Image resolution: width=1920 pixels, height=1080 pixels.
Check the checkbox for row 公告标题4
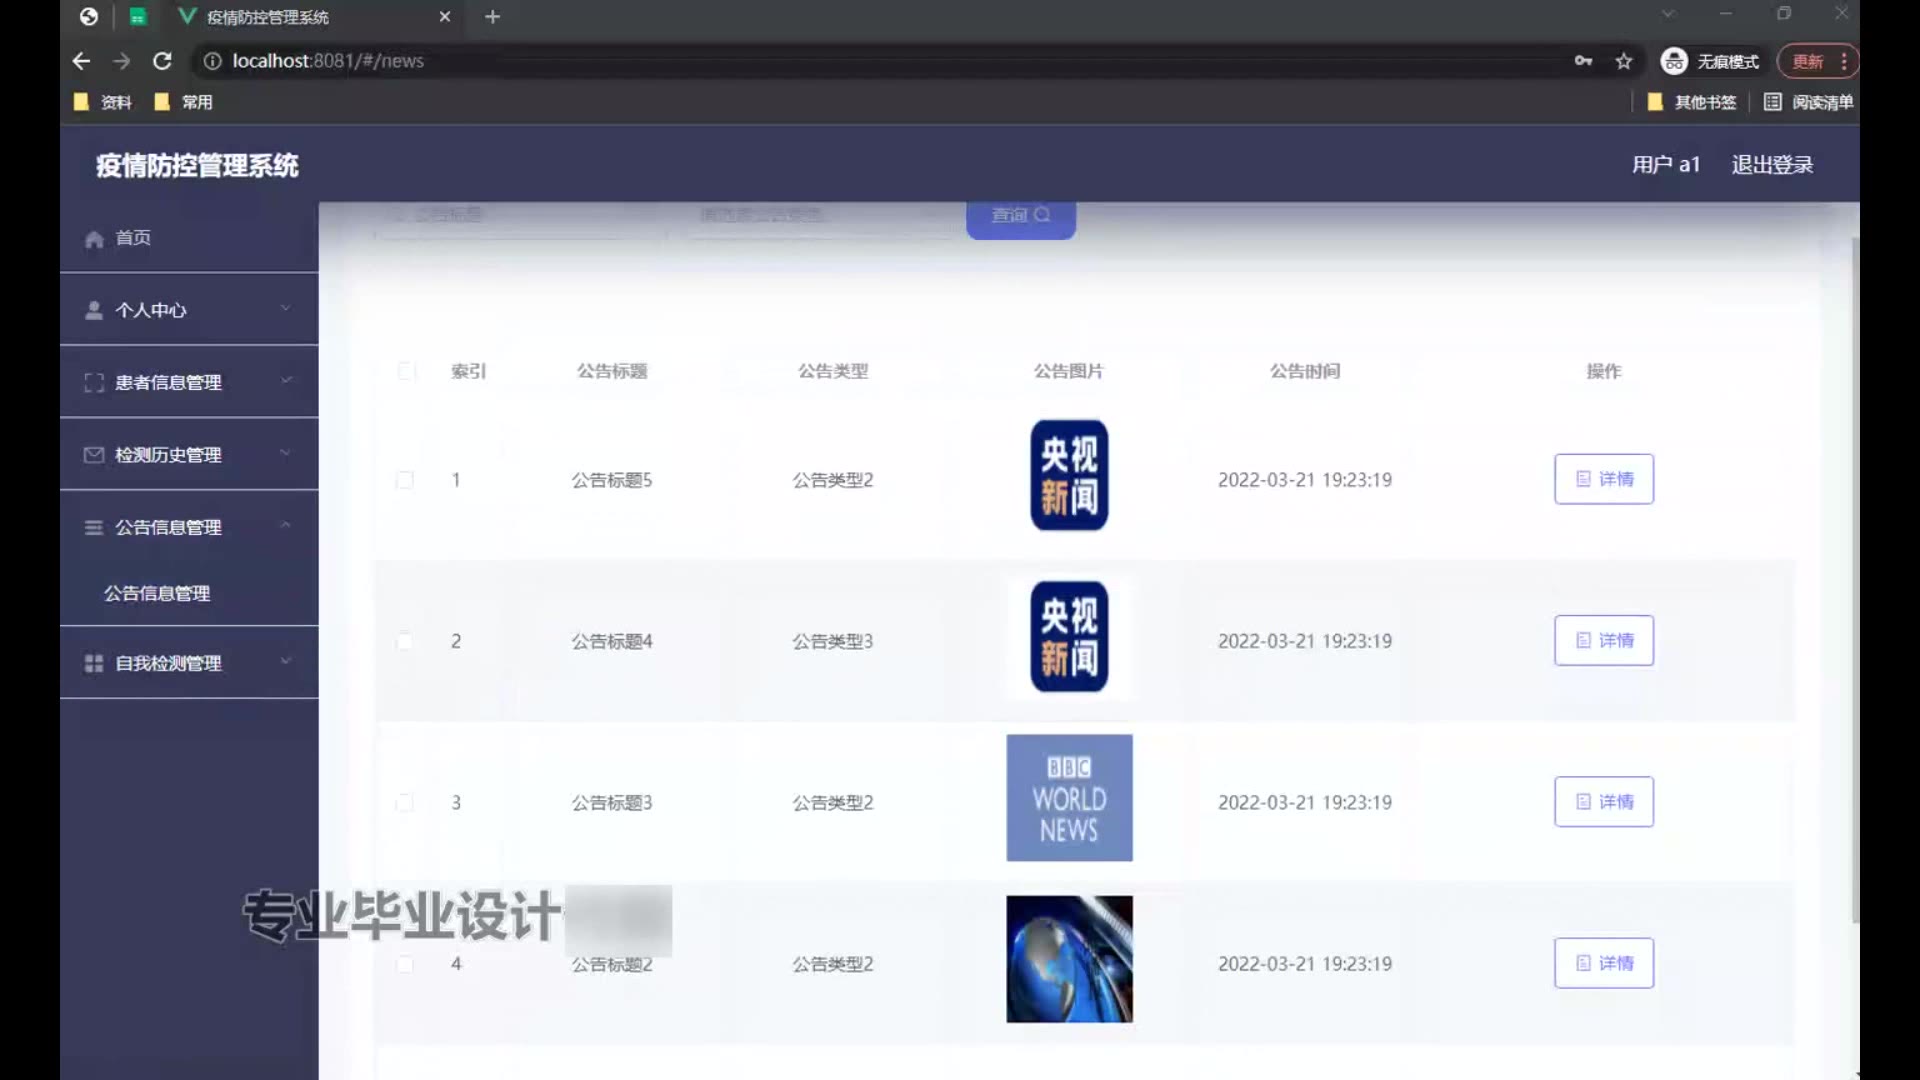[x=405, y=641]
